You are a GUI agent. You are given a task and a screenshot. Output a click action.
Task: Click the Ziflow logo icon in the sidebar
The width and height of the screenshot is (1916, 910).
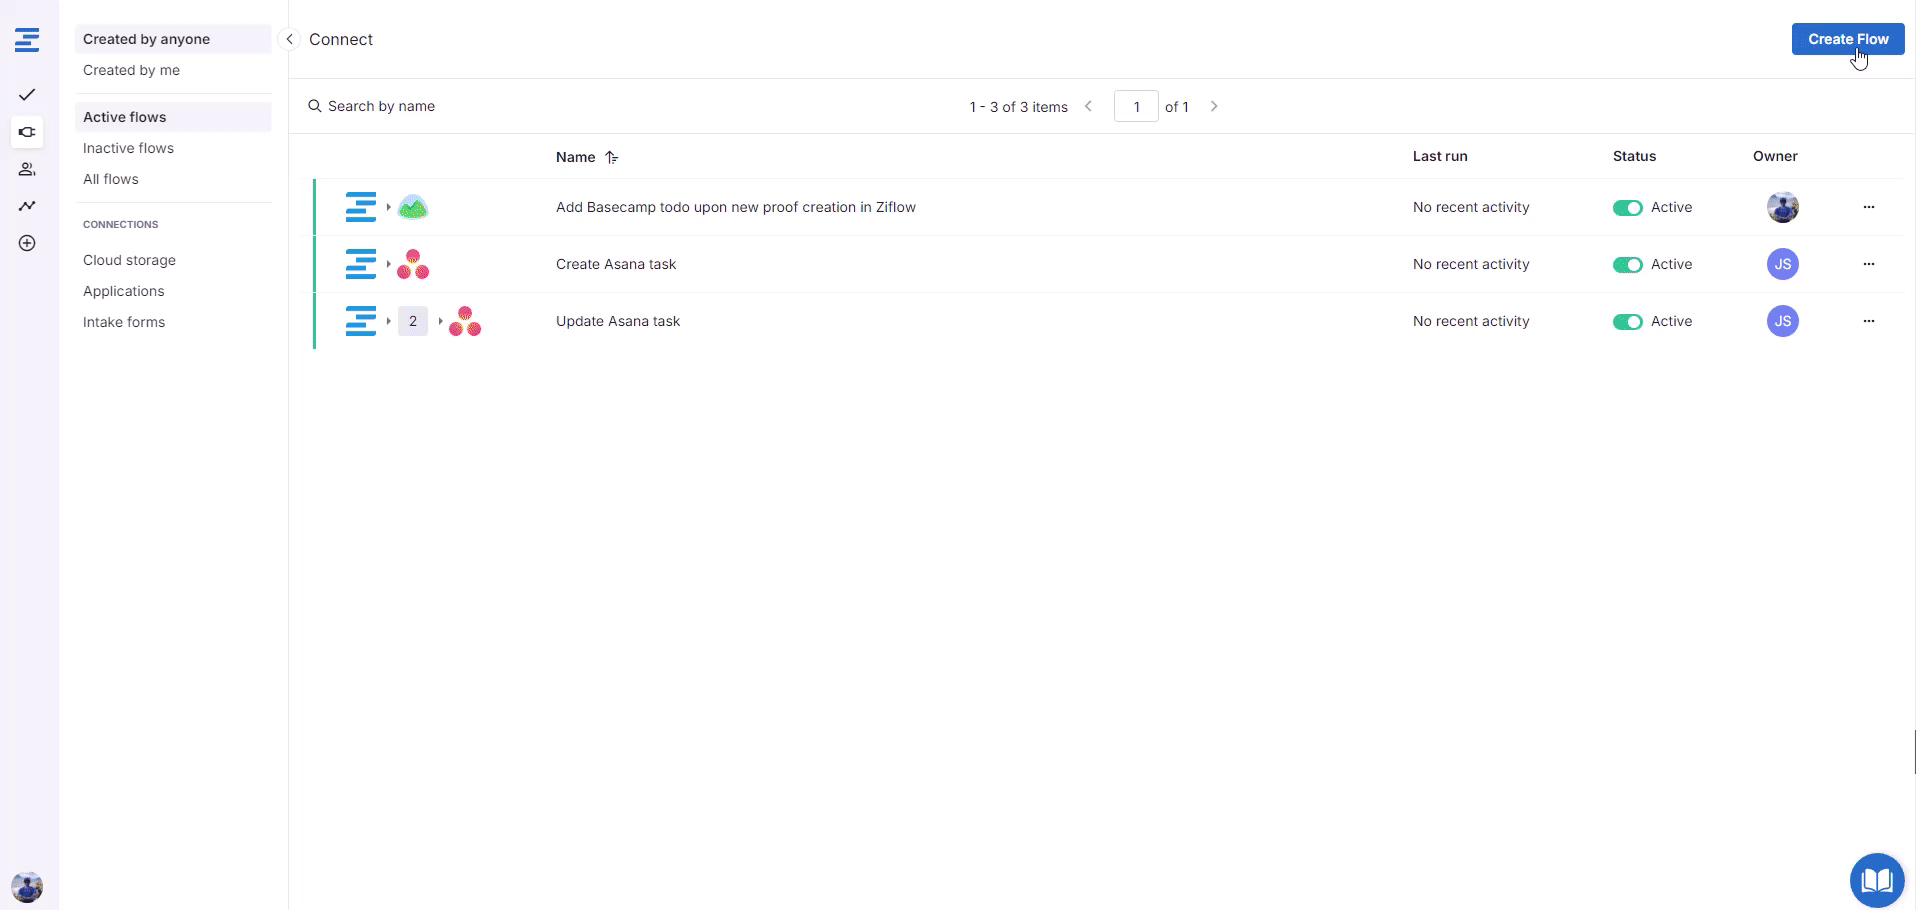point(27,40)
